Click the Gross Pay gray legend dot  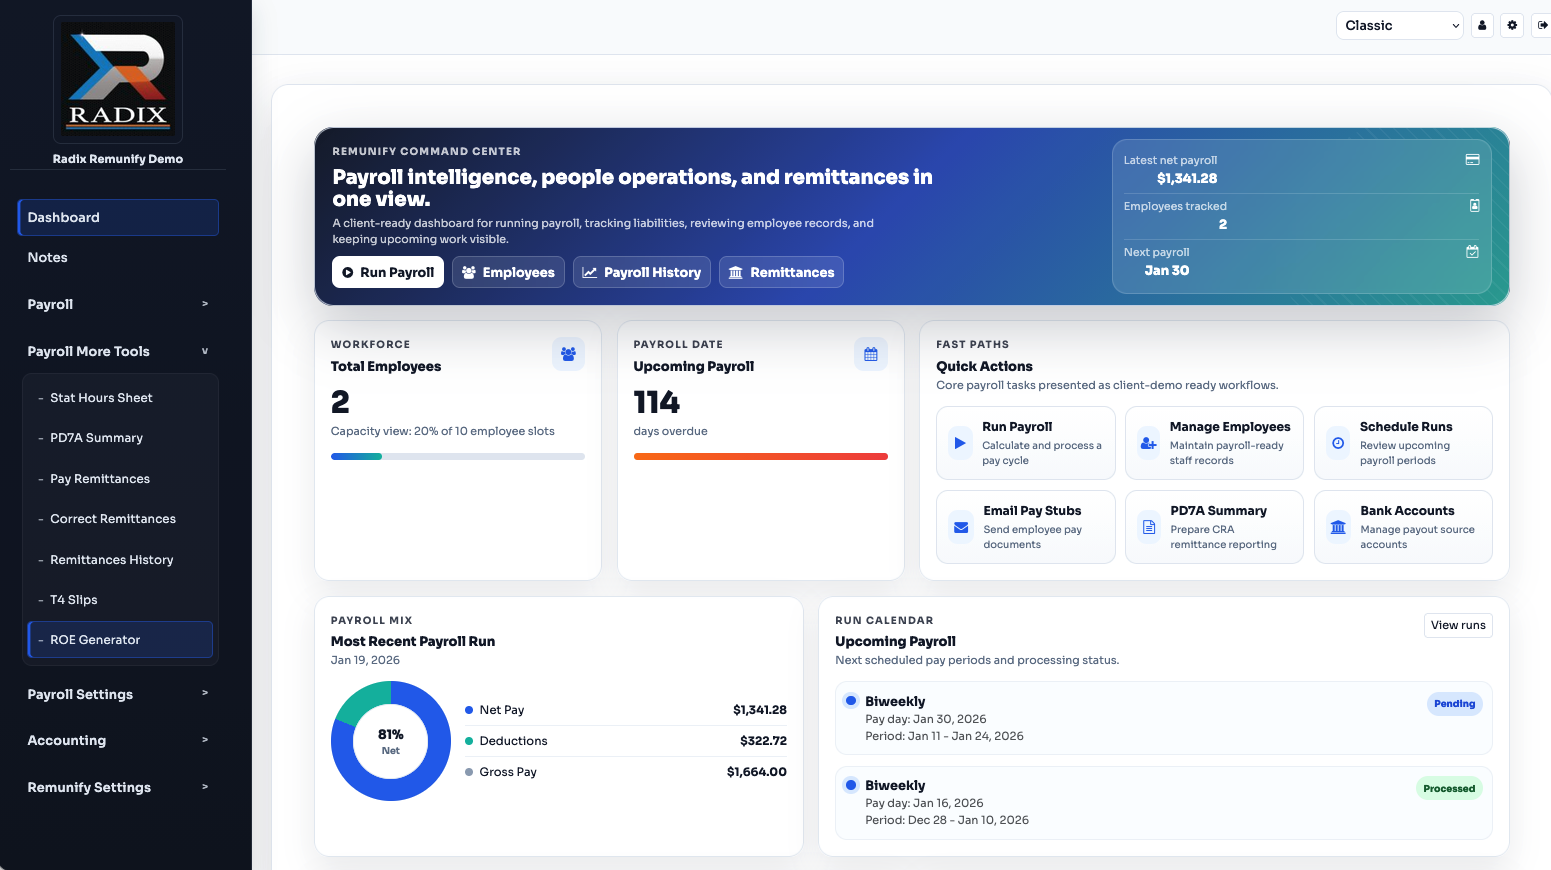pyautogui.click(x=469, y=772)
